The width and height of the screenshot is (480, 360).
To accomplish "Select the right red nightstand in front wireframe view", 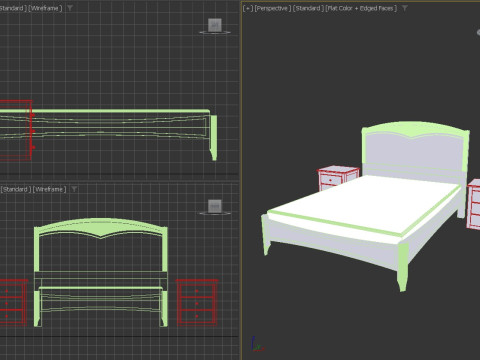I will click(197, 302).
